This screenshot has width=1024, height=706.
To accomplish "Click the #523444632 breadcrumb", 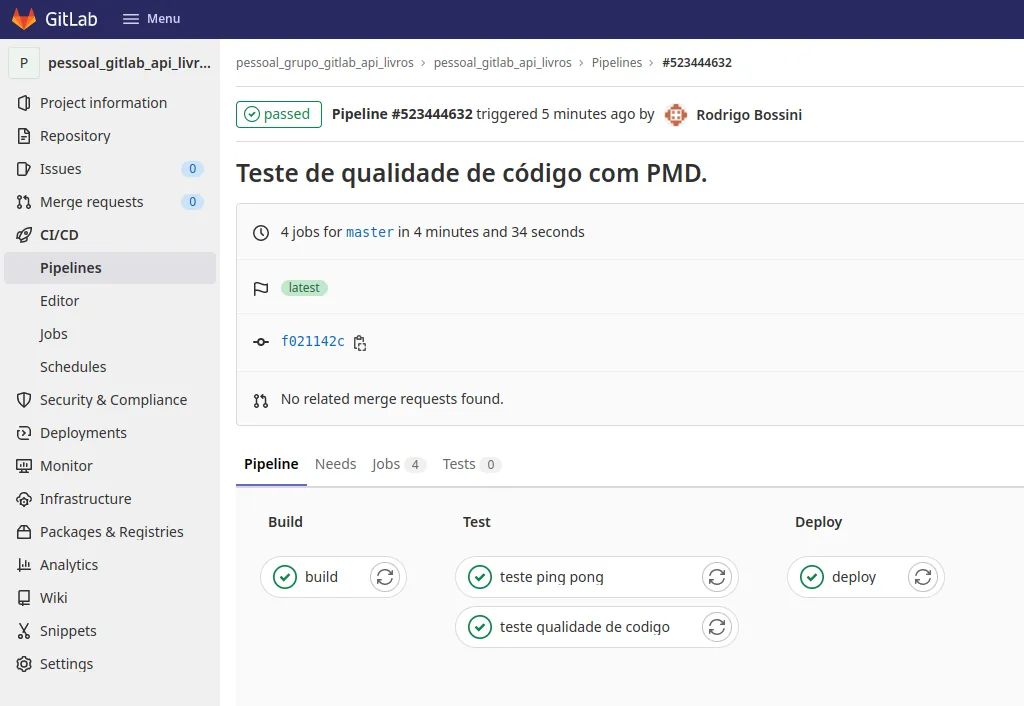I will (697, 63).
